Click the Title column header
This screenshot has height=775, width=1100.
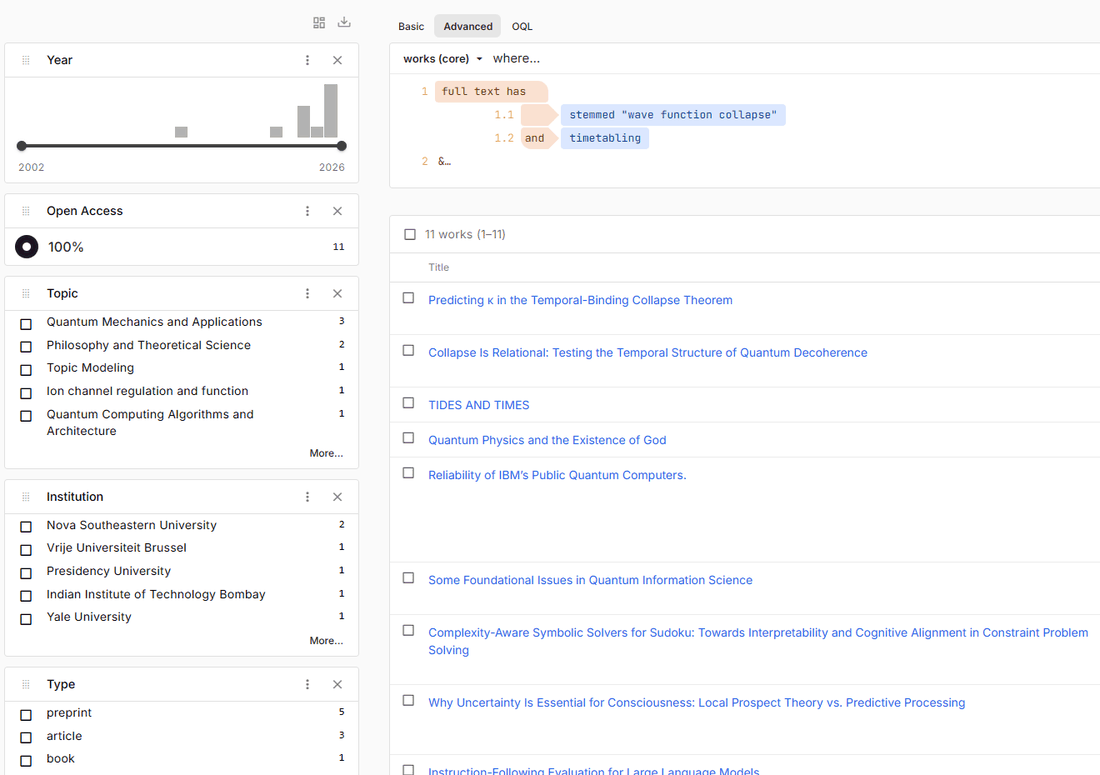[x=438, y=267]
